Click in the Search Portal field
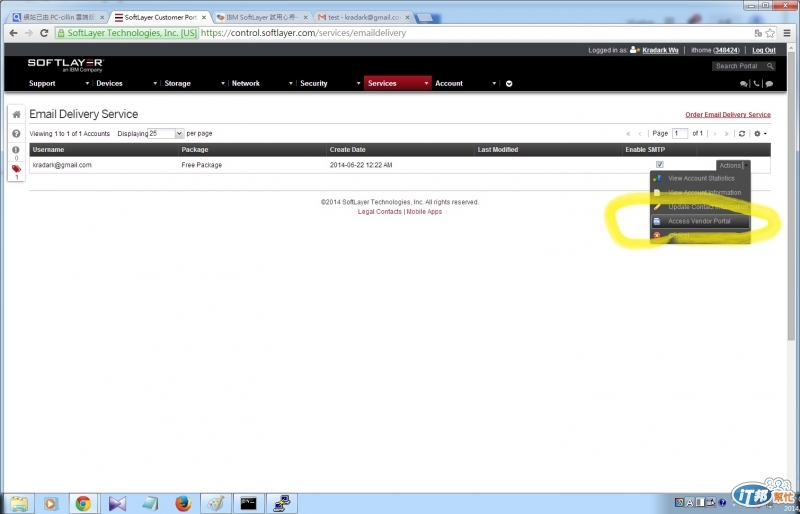The width and height of the screenshot is (800, 514). (x=739, y=66)
